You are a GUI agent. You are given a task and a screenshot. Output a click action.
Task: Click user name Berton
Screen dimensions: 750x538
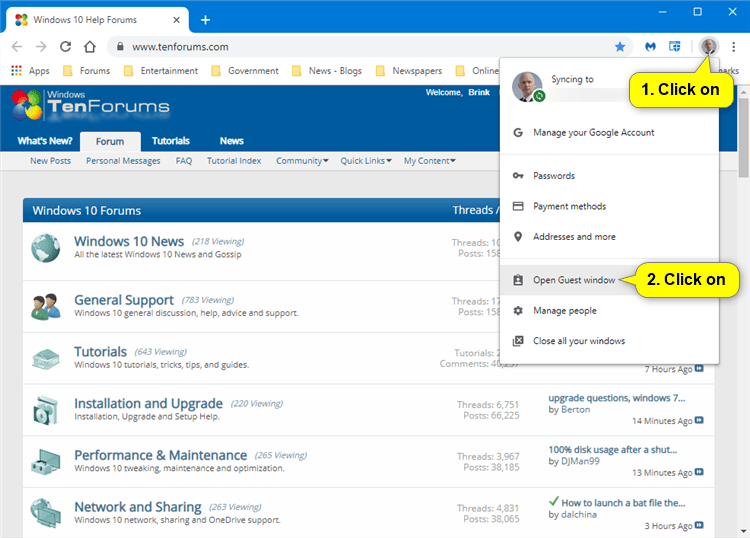[575, 409]
